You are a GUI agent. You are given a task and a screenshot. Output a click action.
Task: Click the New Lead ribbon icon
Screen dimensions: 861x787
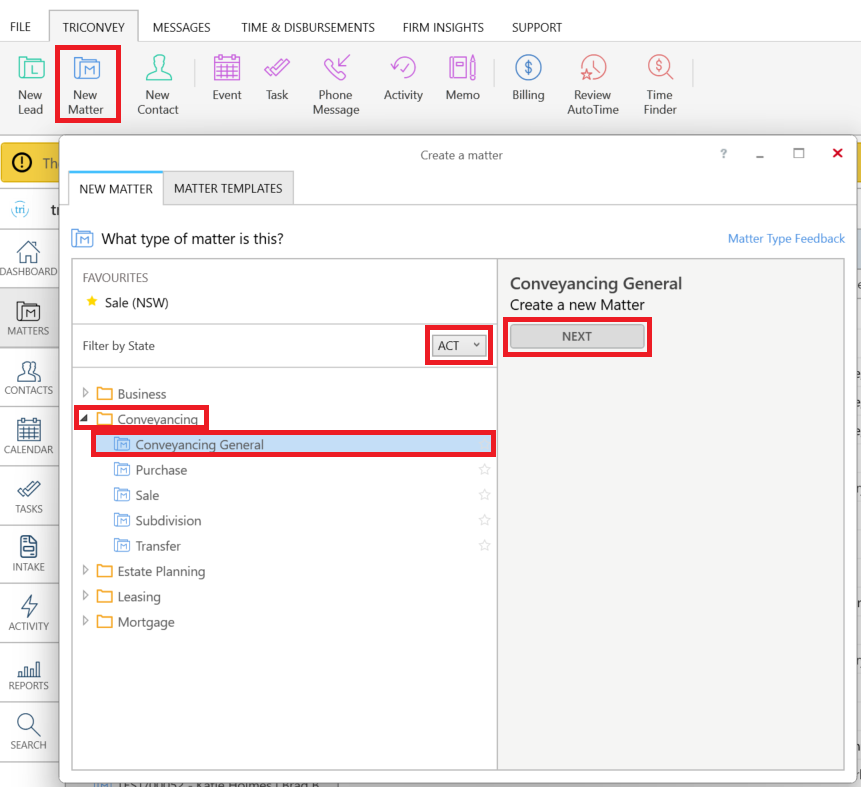pyautogui.click(x=31, y=85)
